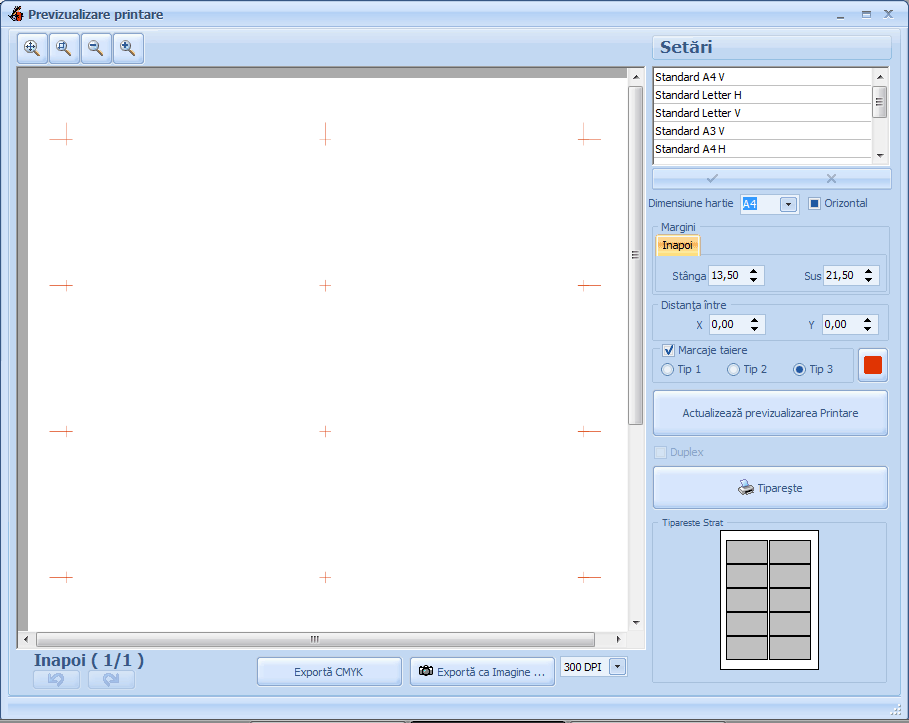Select the Standard A4 V preset
The height and width of the screenshot is (723, 909).
point(762,77)
